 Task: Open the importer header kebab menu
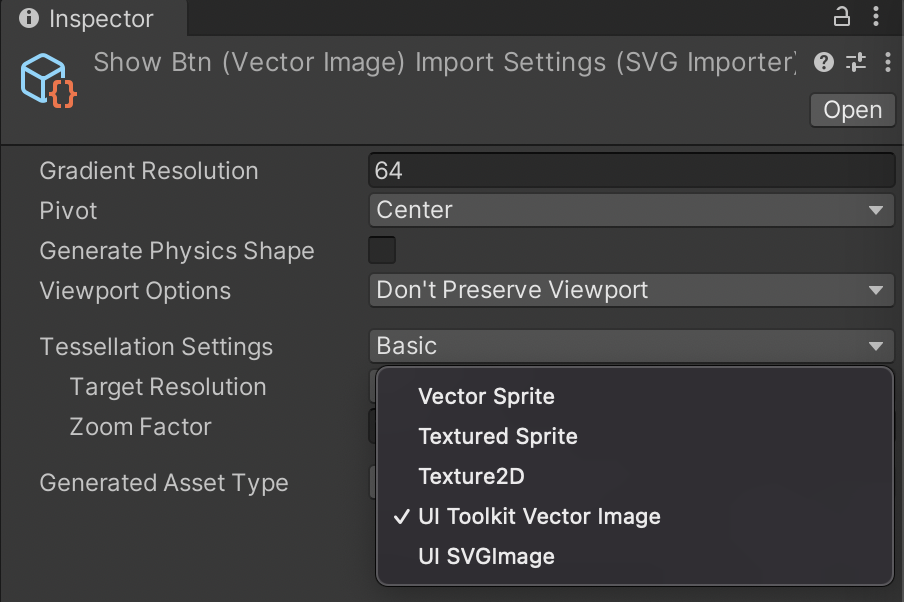click(x=887, y=63)
